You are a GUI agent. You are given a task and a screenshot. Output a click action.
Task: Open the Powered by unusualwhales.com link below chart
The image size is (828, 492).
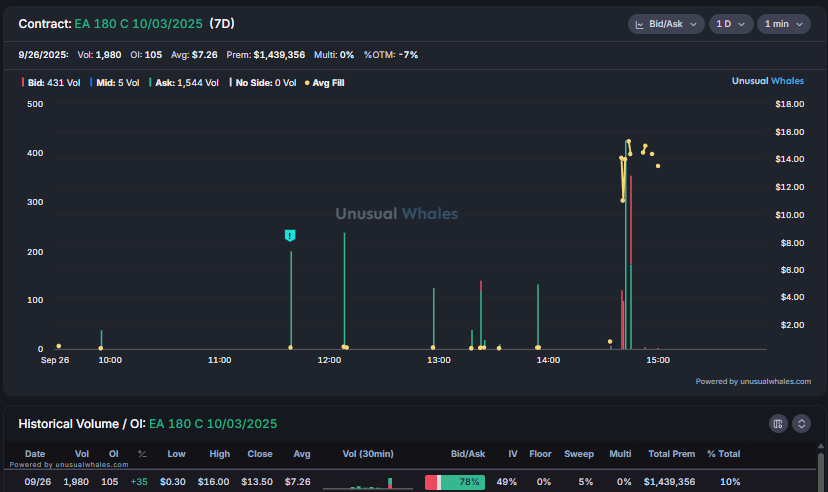pyautogui.click(x=753, y=381)
